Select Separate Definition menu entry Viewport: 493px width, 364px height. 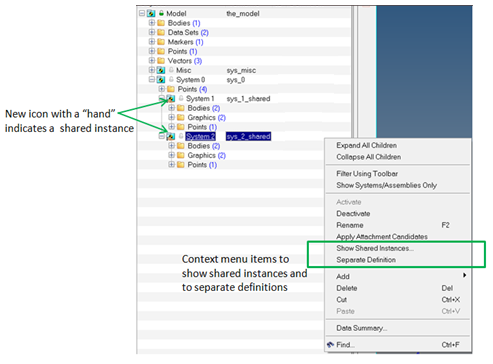[x=366, y=260]
